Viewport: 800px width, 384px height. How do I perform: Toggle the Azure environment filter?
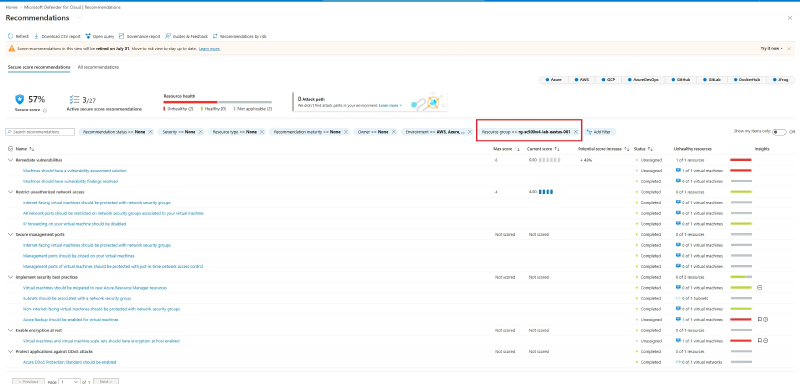click(554, 80)
